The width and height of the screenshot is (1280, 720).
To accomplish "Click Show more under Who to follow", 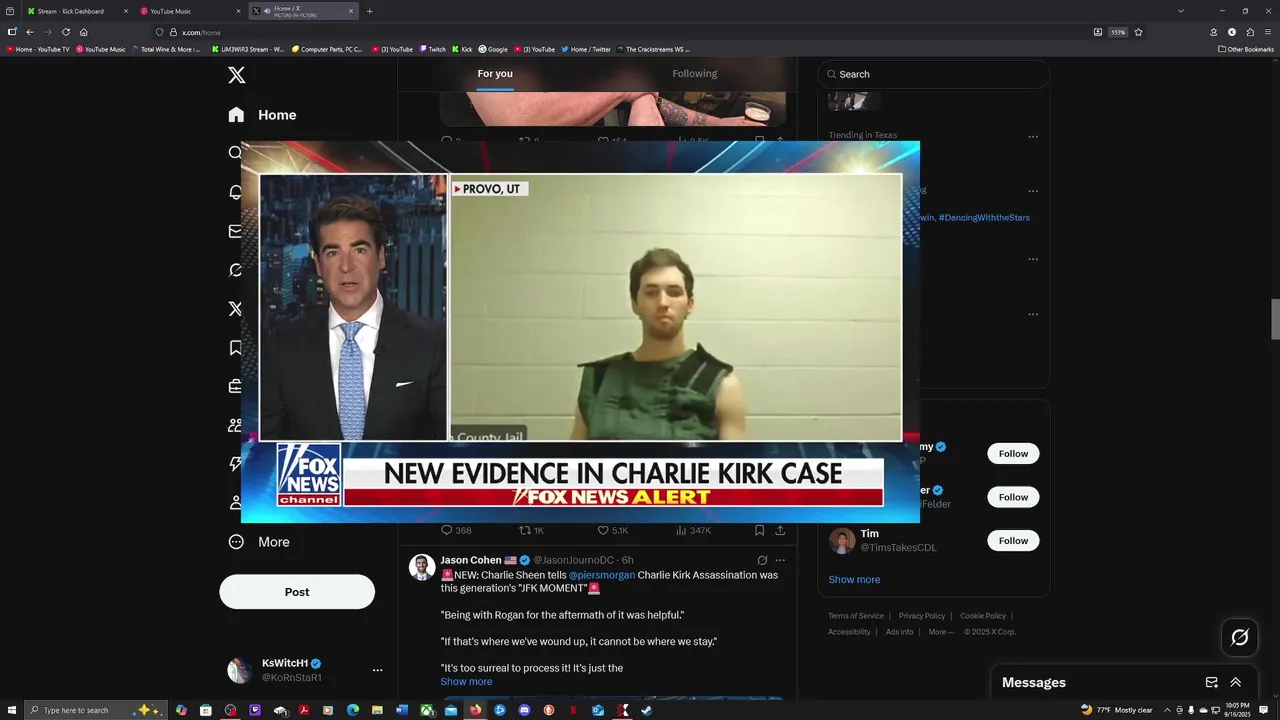I will coord(854,580).
